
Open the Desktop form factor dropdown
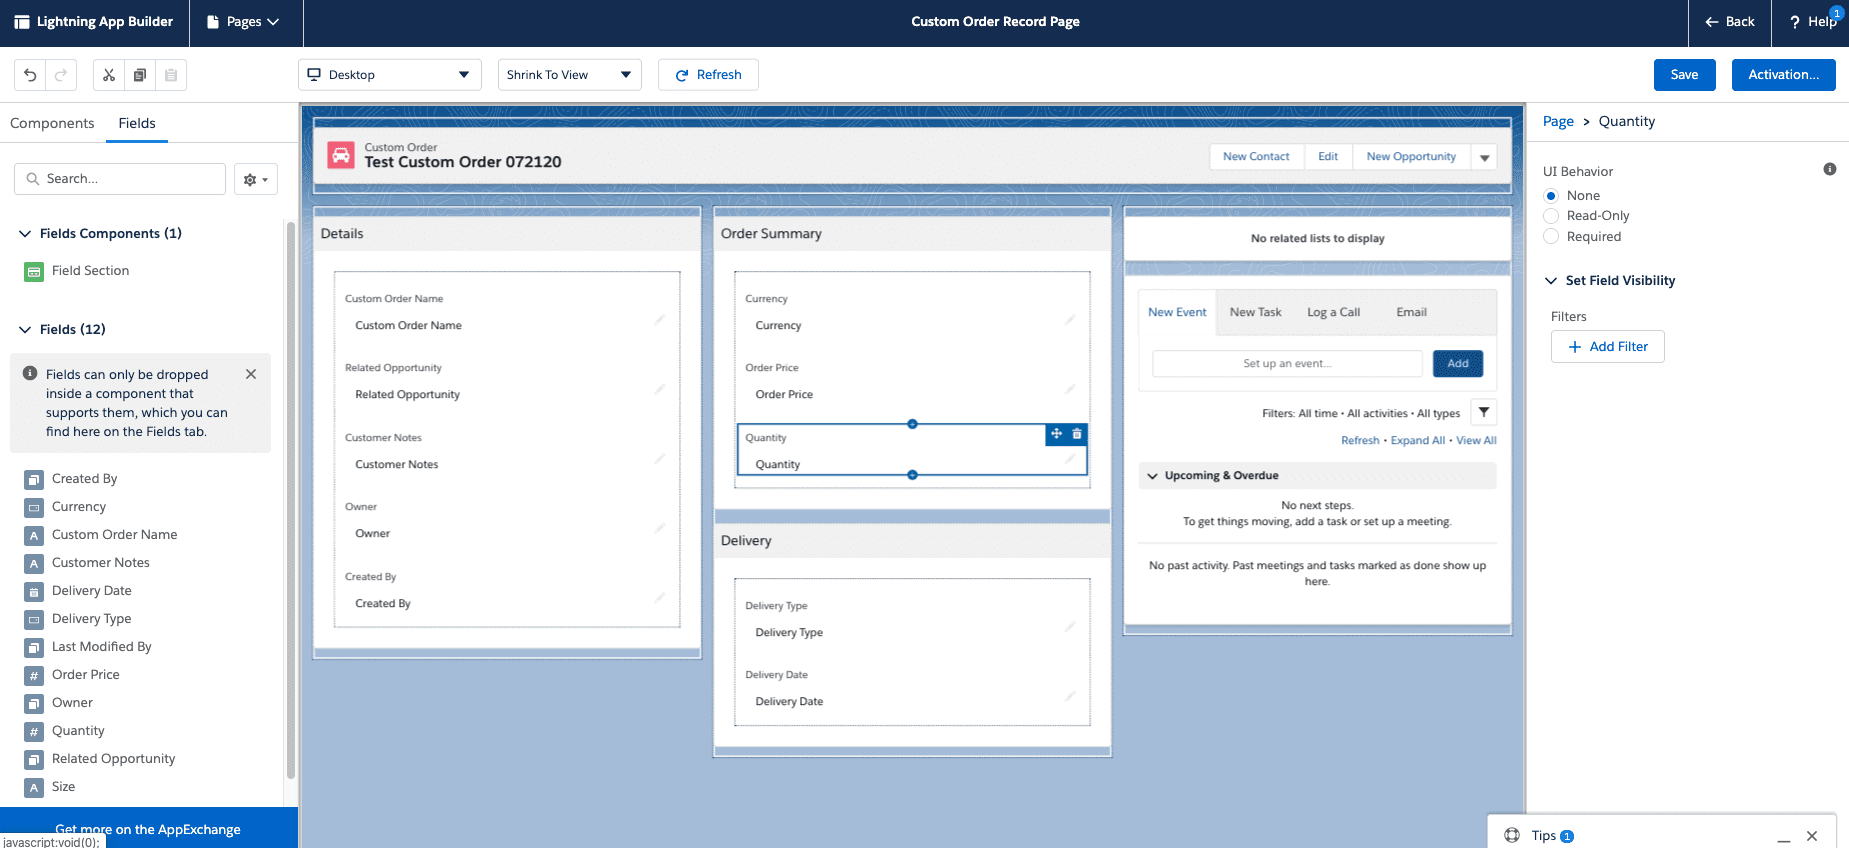tap(389, 75)
